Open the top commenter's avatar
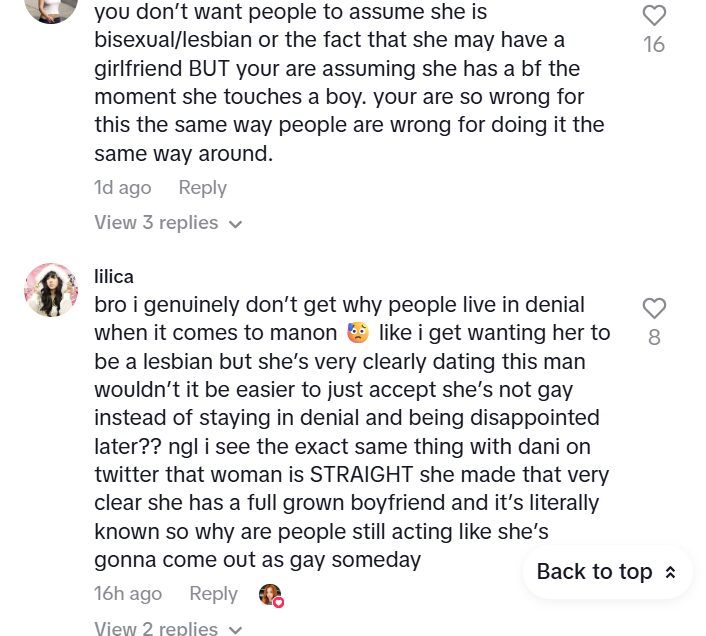Screen dimensions: 706x636 coord(50,8)
